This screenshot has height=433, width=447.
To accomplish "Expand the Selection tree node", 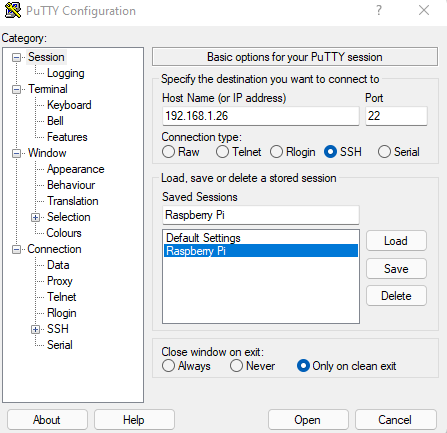I will 35,217.
